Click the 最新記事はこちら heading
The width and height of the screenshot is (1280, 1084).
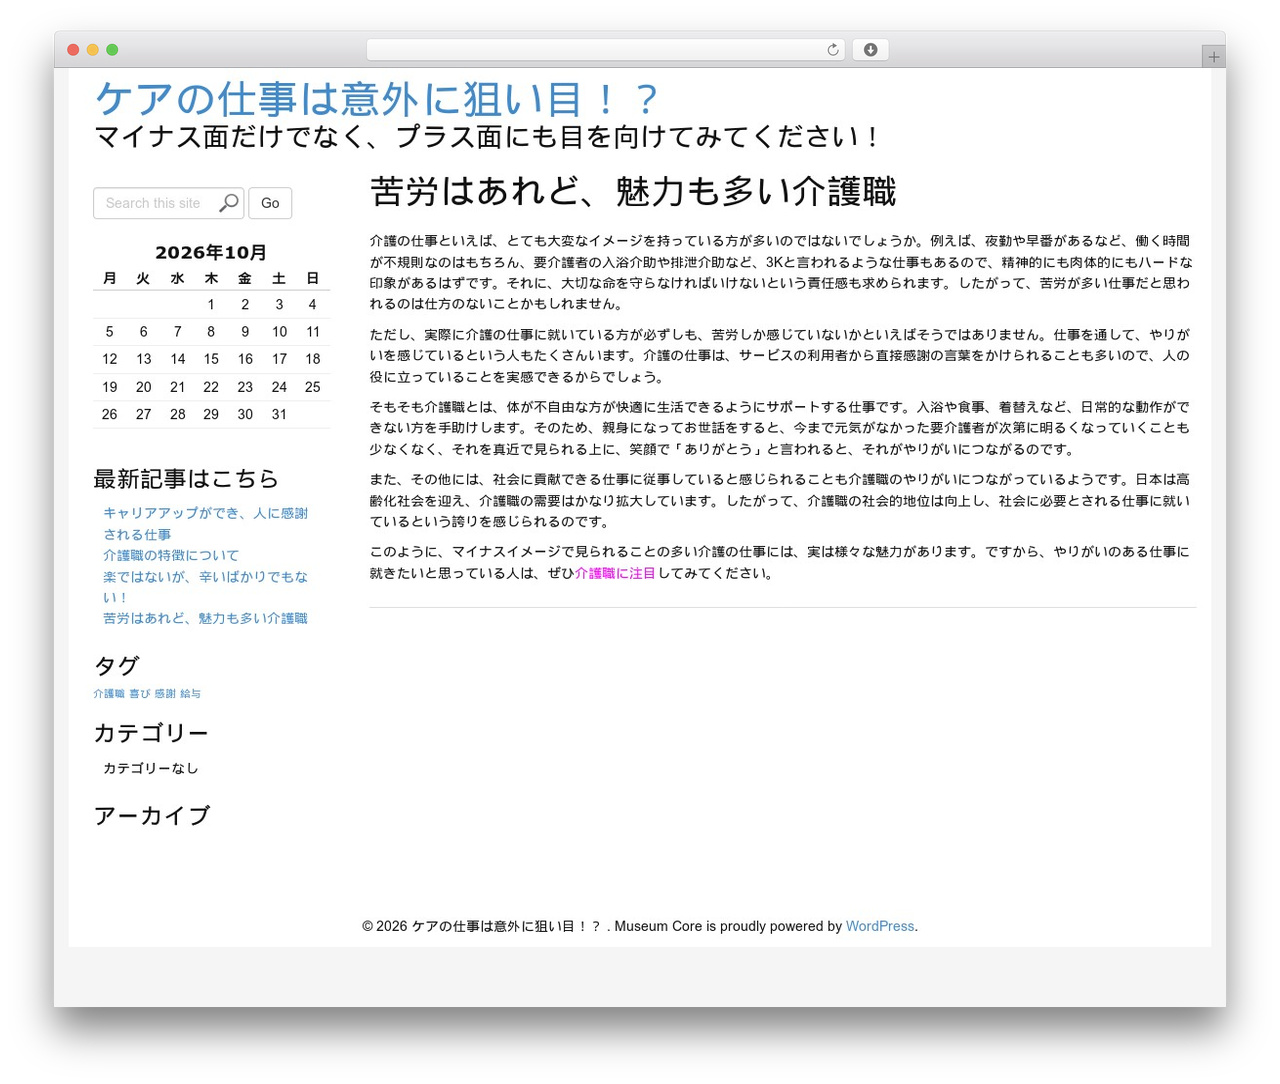pyautogui.click(x=186, y=478)
